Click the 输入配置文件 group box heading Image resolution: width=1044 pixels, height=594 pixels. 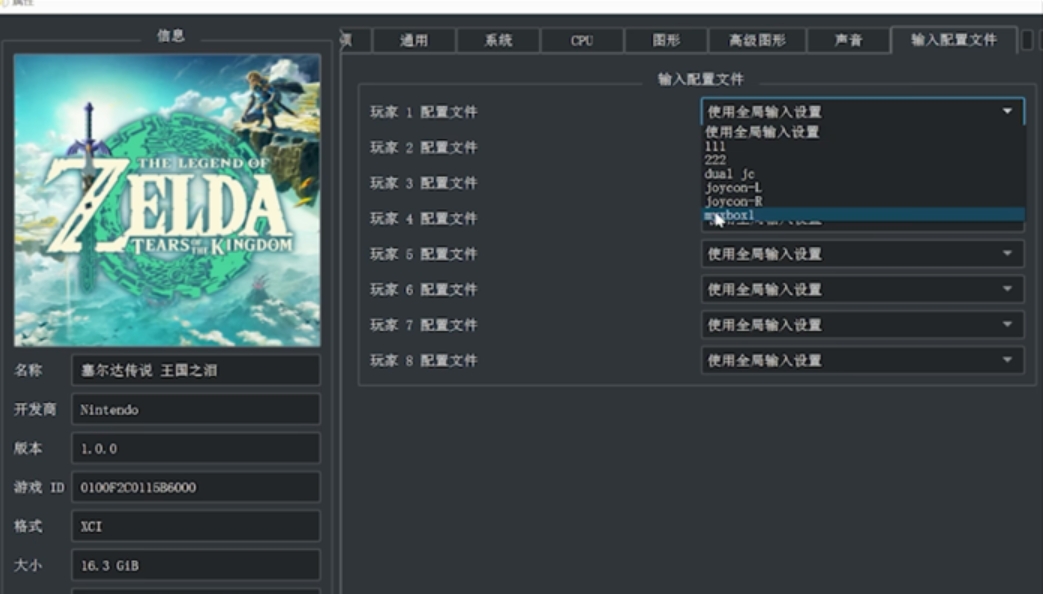[700, 79]
